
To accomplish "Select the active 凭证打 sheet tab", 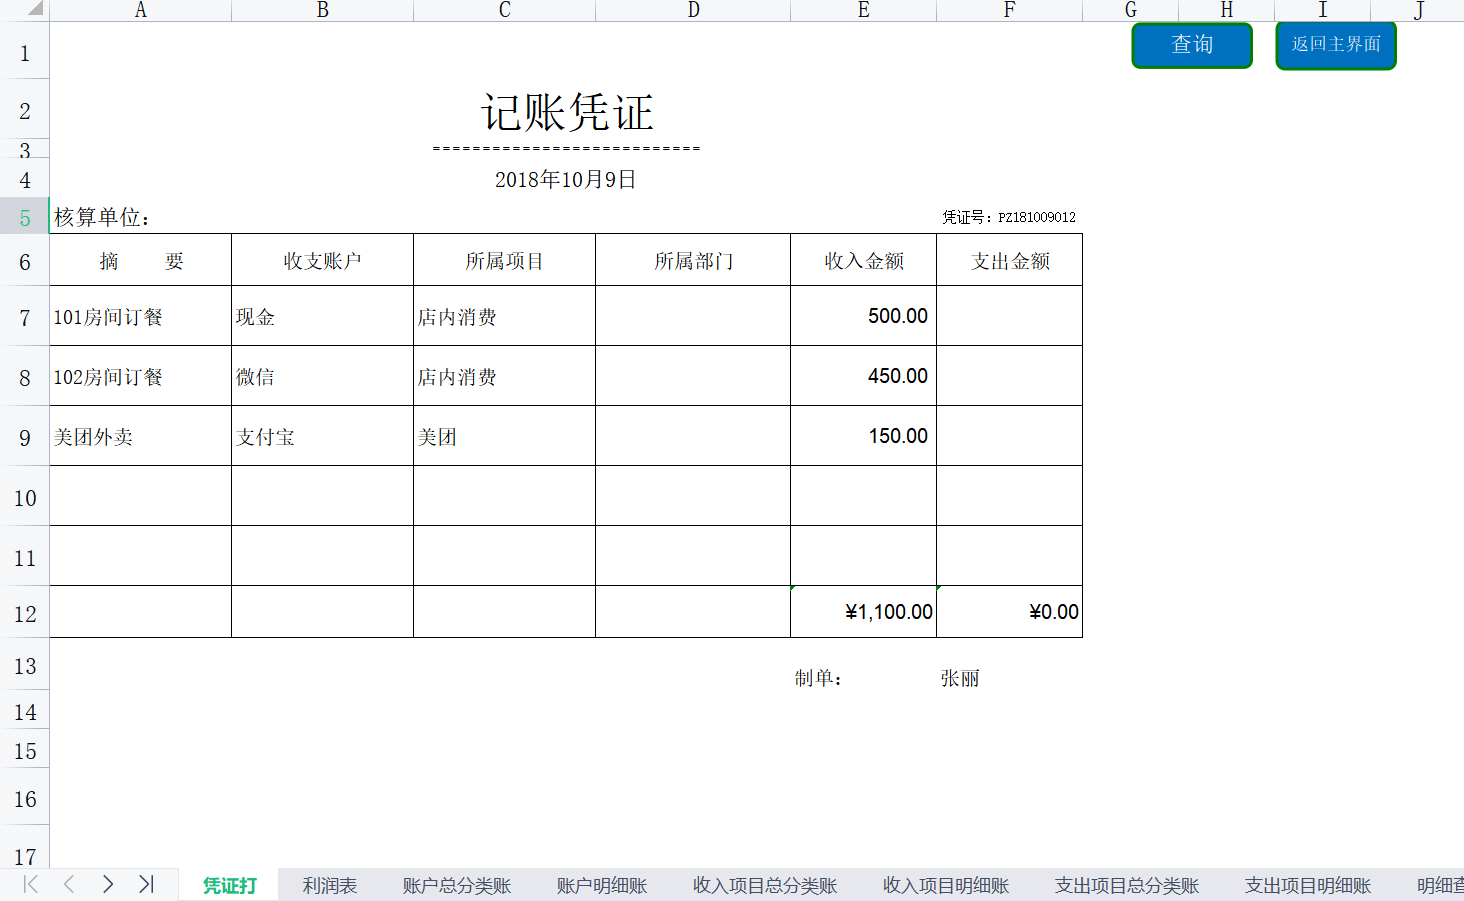I will tap(228, 884).
